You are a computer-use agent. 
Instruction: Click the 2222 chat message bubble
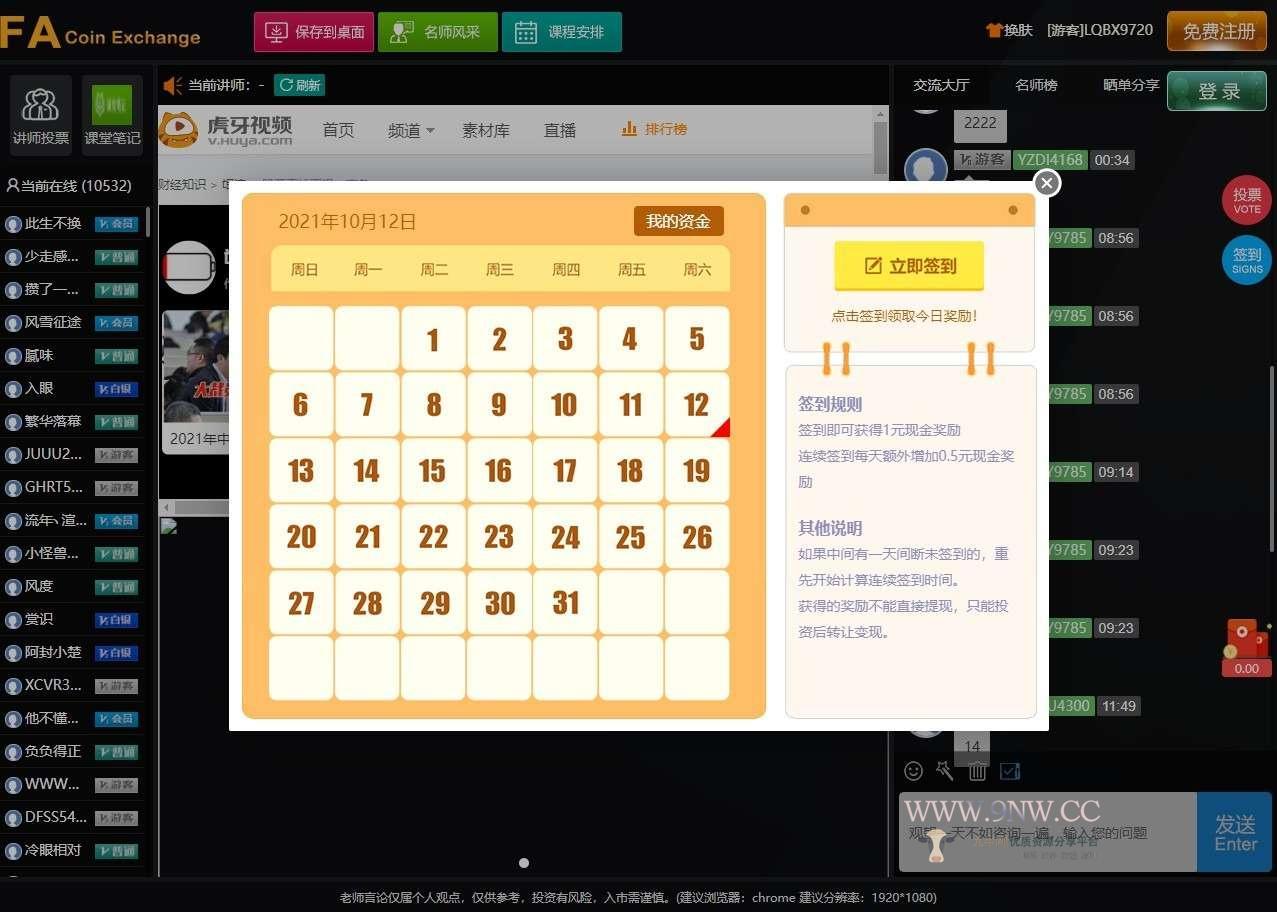[980, 123]
